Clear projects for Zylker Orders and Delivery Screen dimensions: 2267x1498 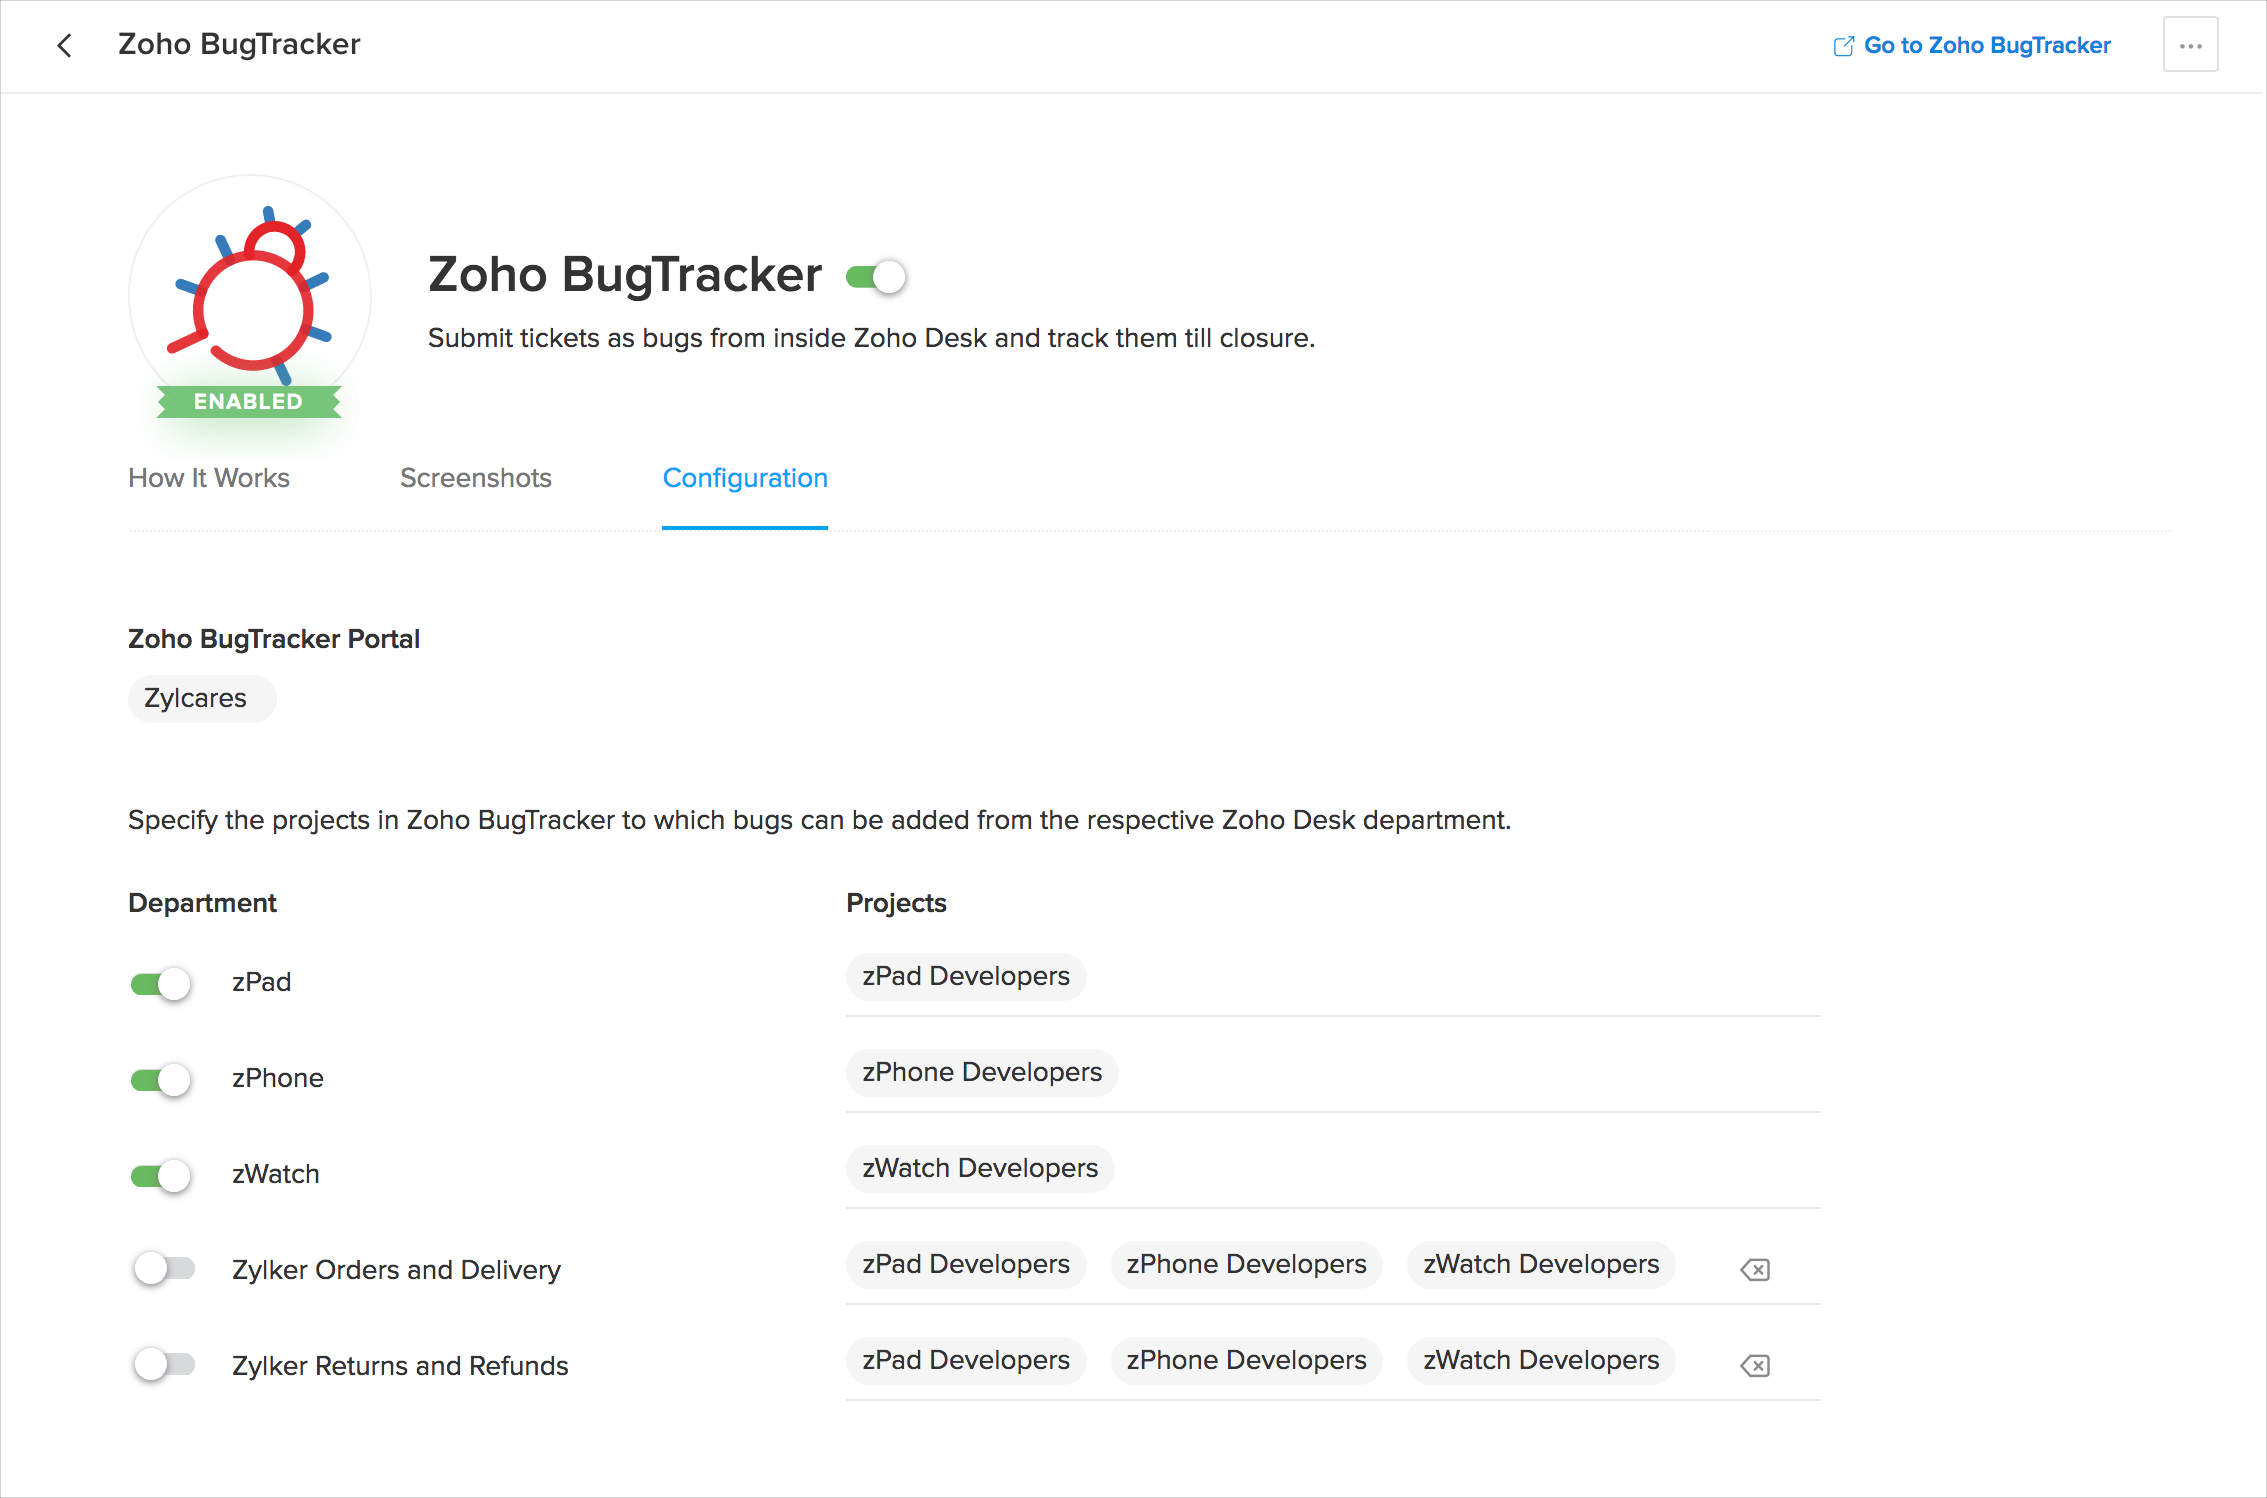1755,1270
